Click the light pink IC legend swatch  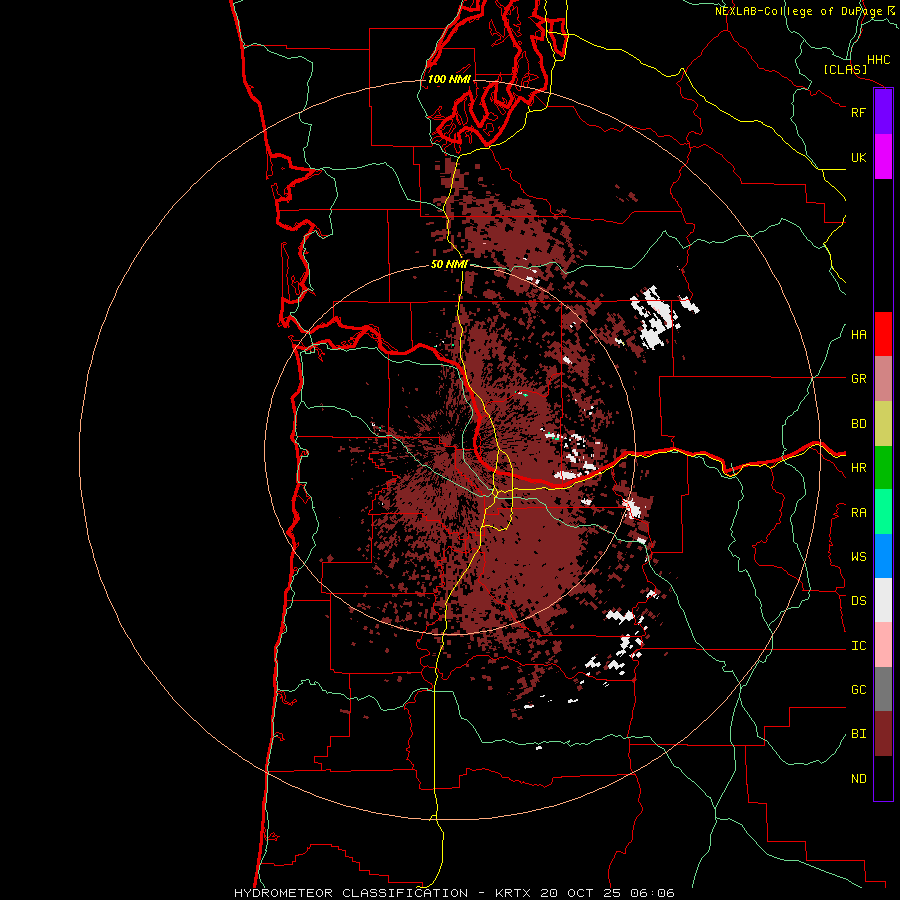tap(883, 645)
